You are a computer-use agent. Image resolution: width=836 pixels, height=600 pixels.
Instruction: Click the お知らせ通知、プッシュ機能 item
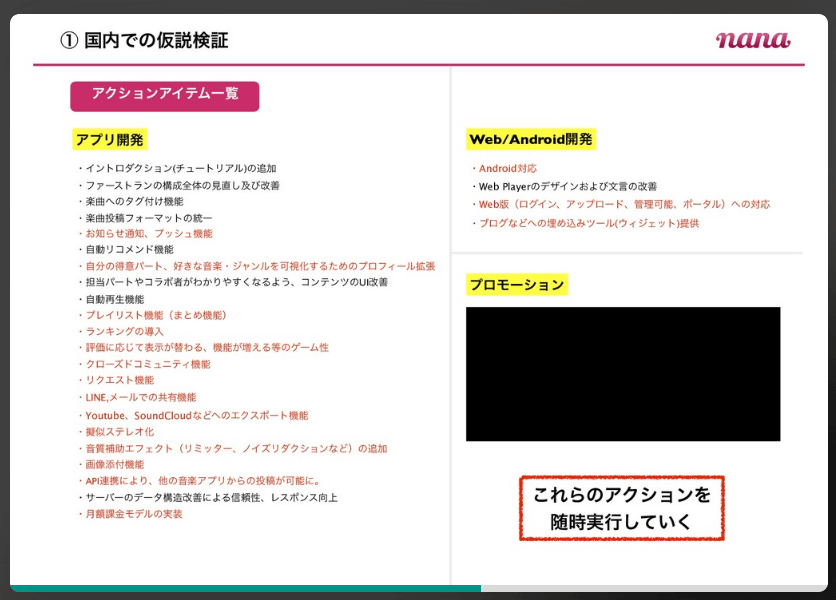[x=148, y=234]
